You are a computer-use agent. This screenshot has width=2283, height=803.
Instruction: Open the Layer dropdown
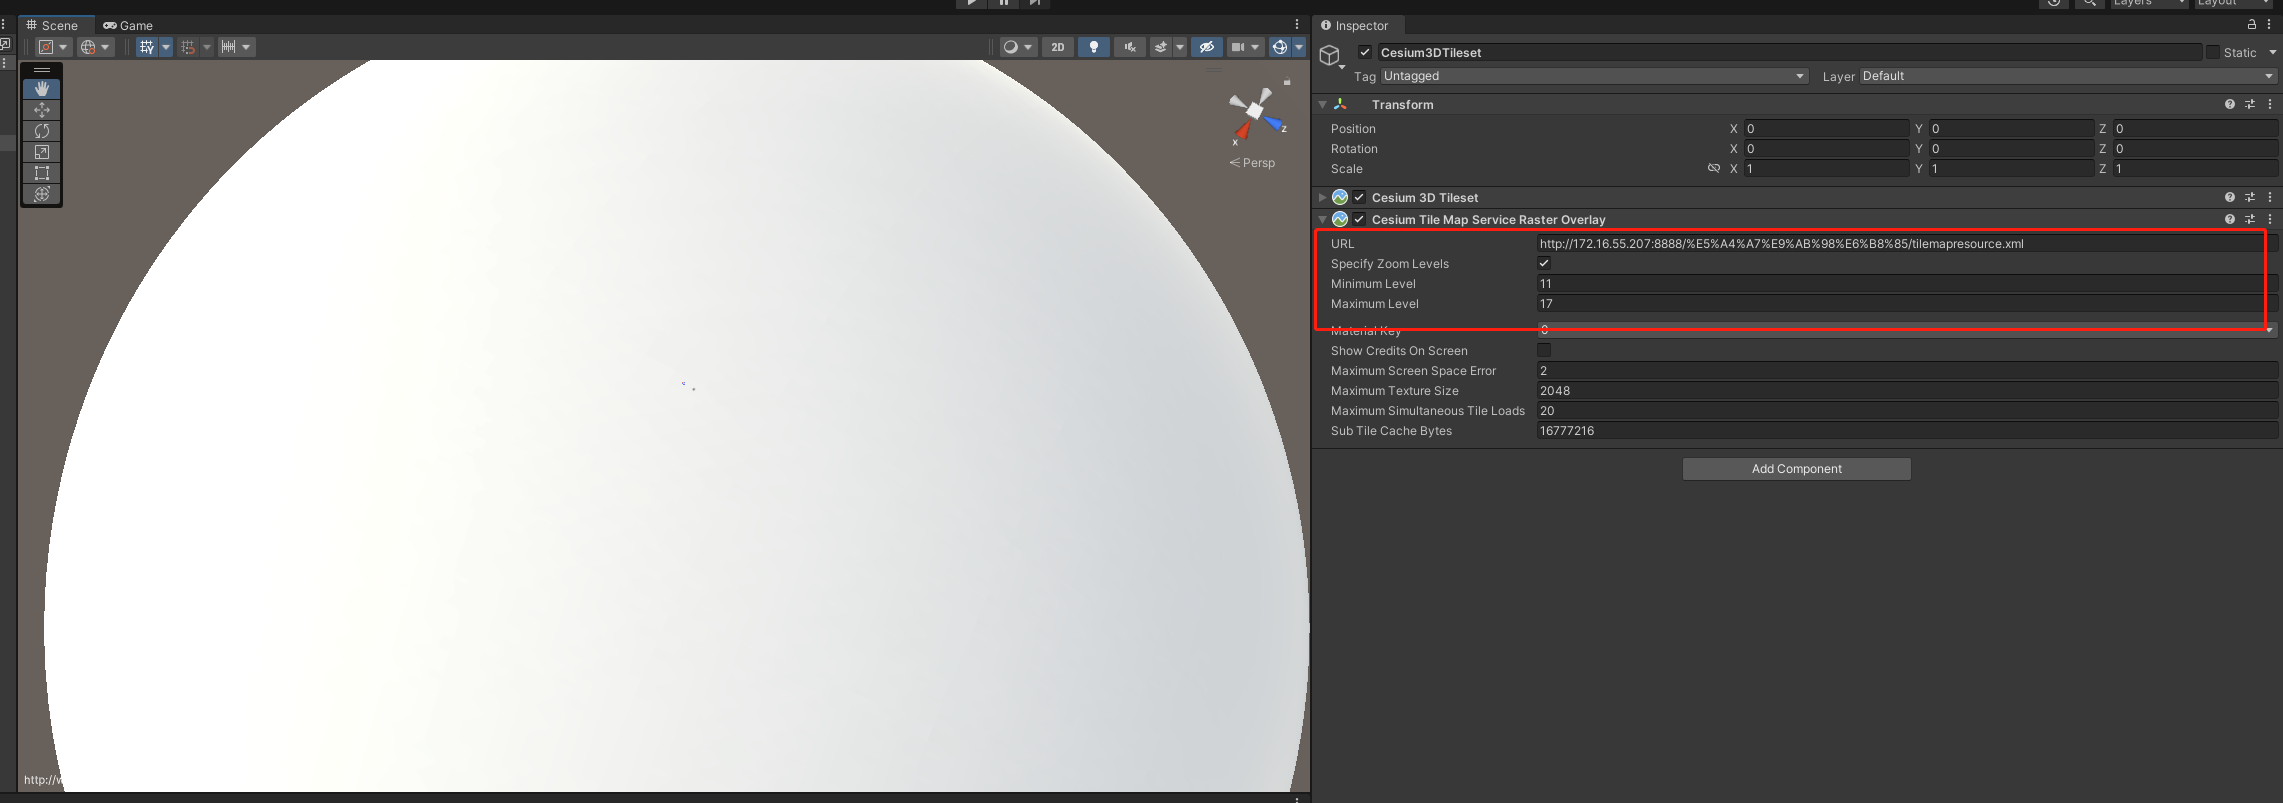[2068, 76]
